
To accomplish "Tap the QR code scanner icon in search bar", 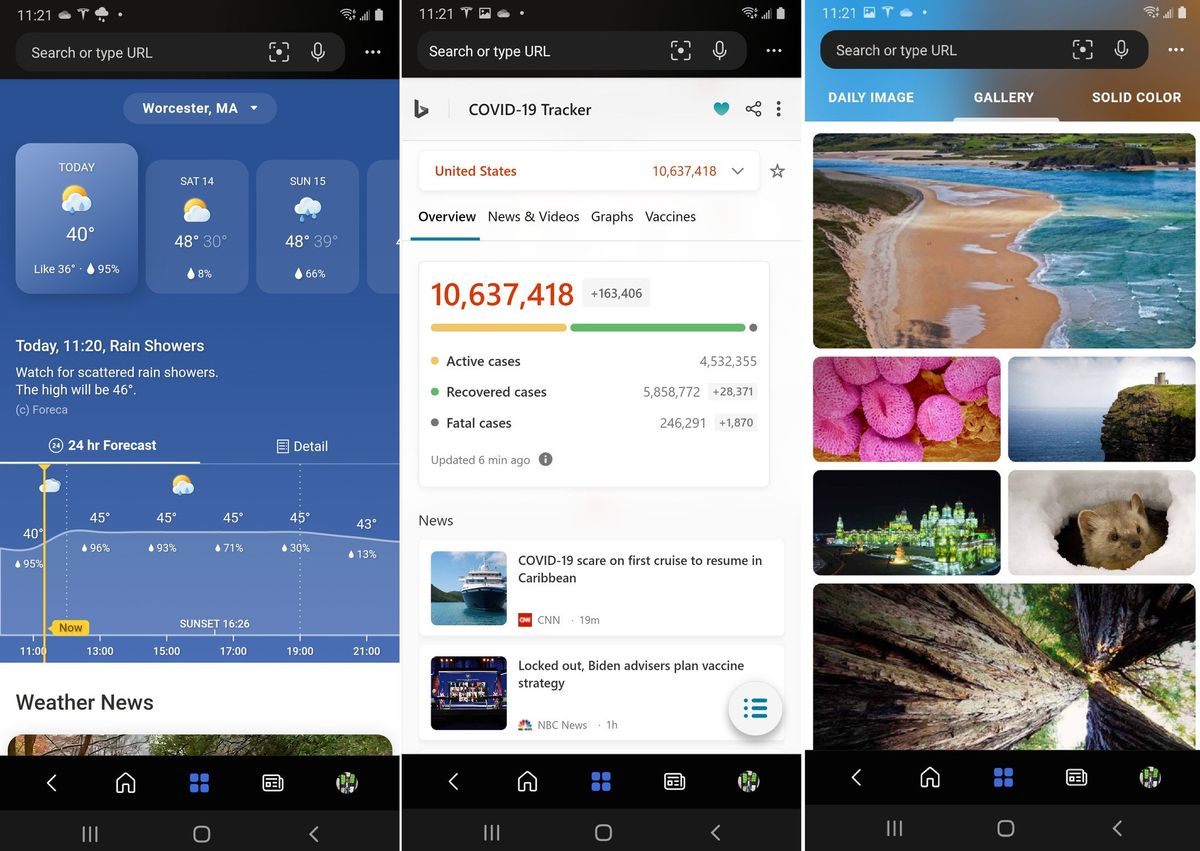I will pyautogui.click(x=280, y=51).
